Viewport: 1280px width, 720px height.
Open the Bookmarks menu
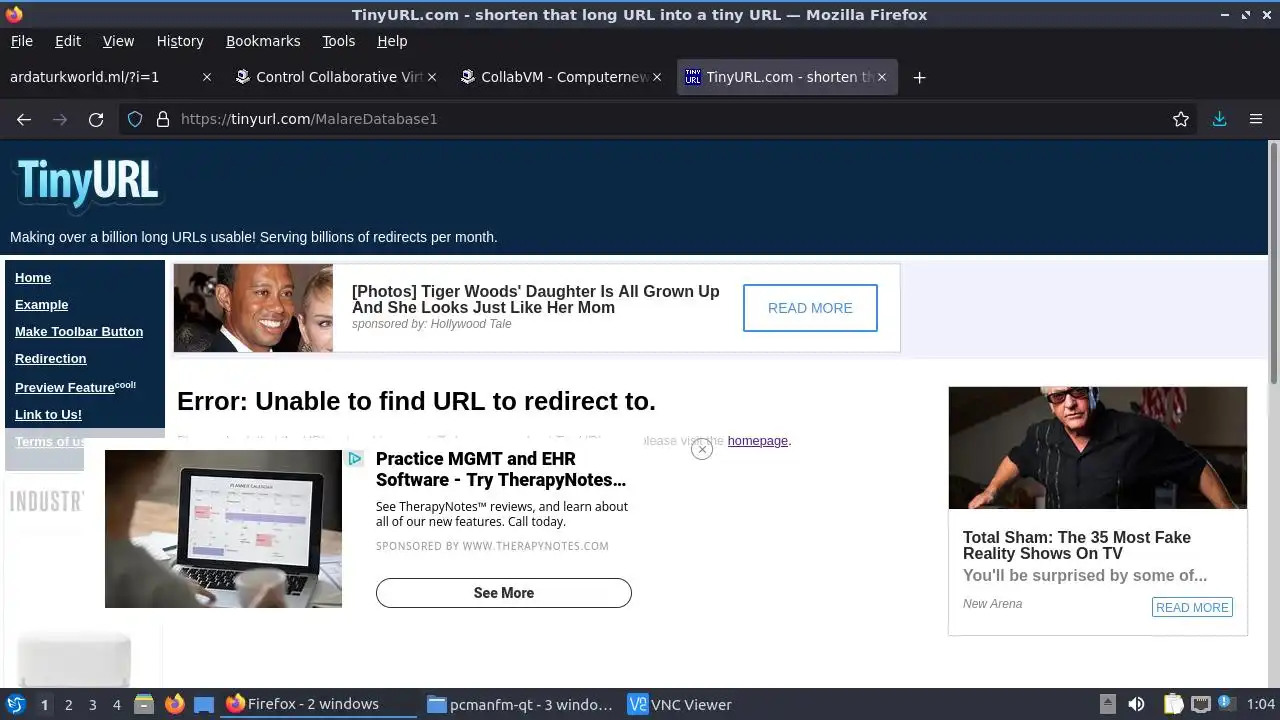pyautogui.click(x=263, y=41)
